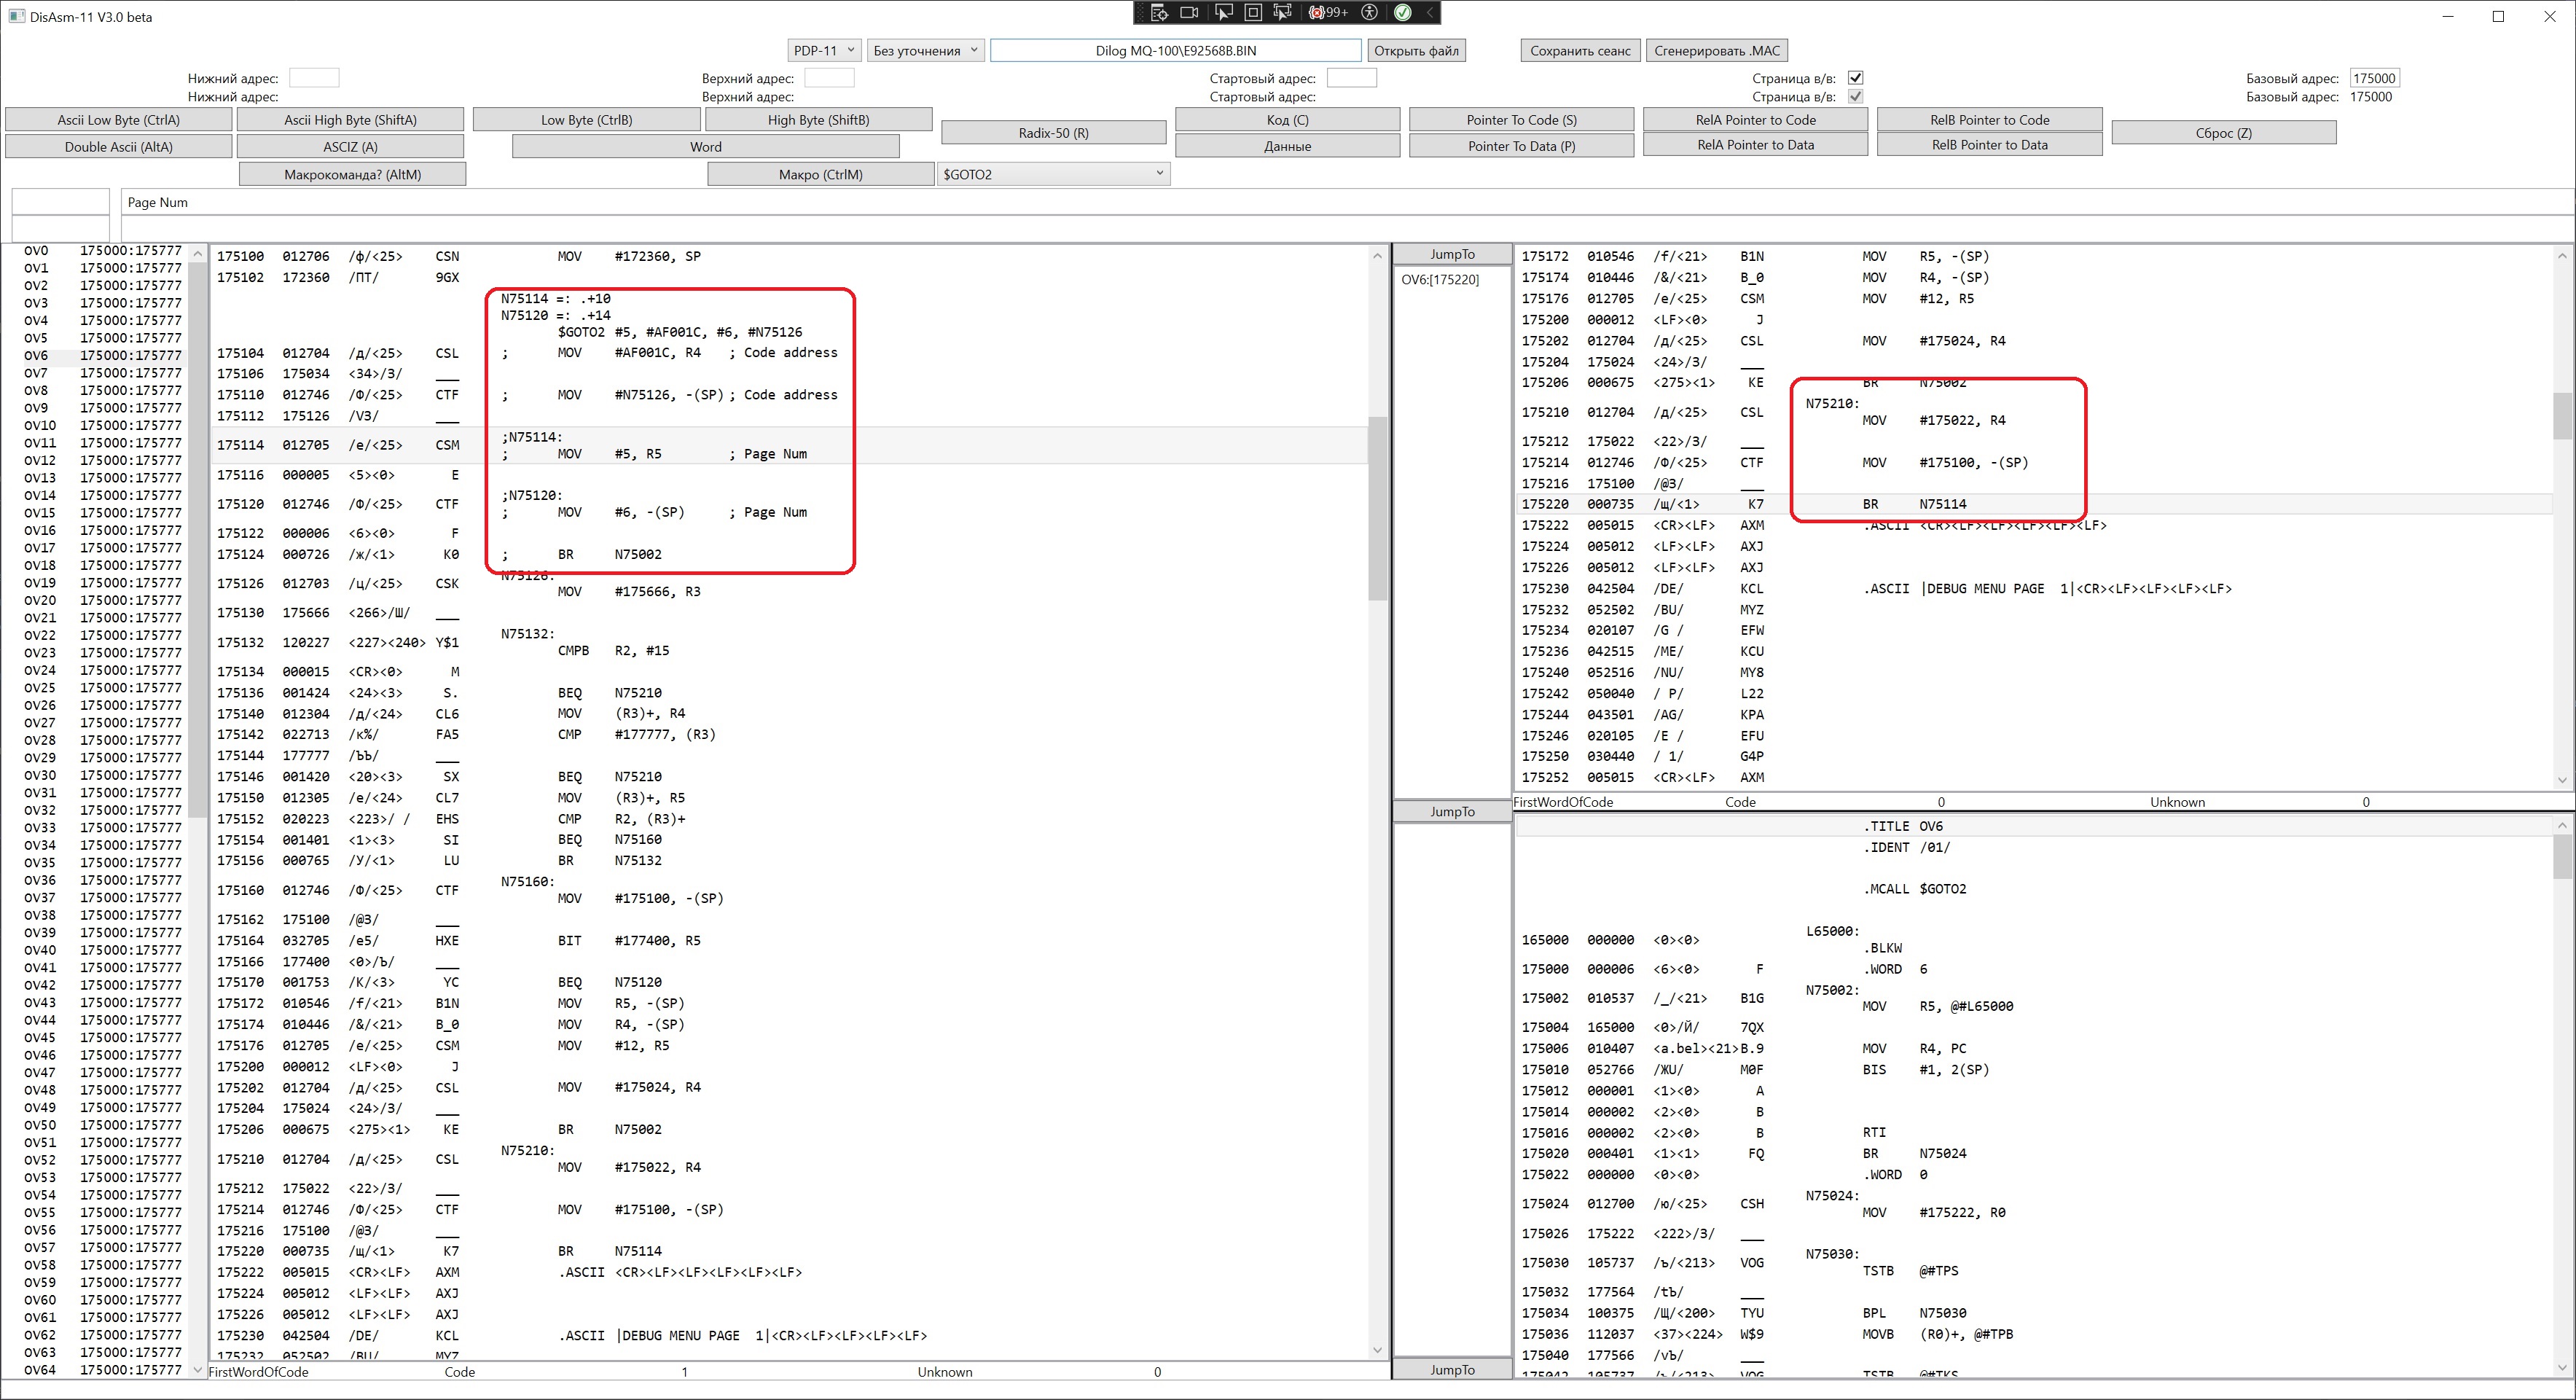
Task: Select OV20 overlay entry
Action: click(x=40, y=600)
